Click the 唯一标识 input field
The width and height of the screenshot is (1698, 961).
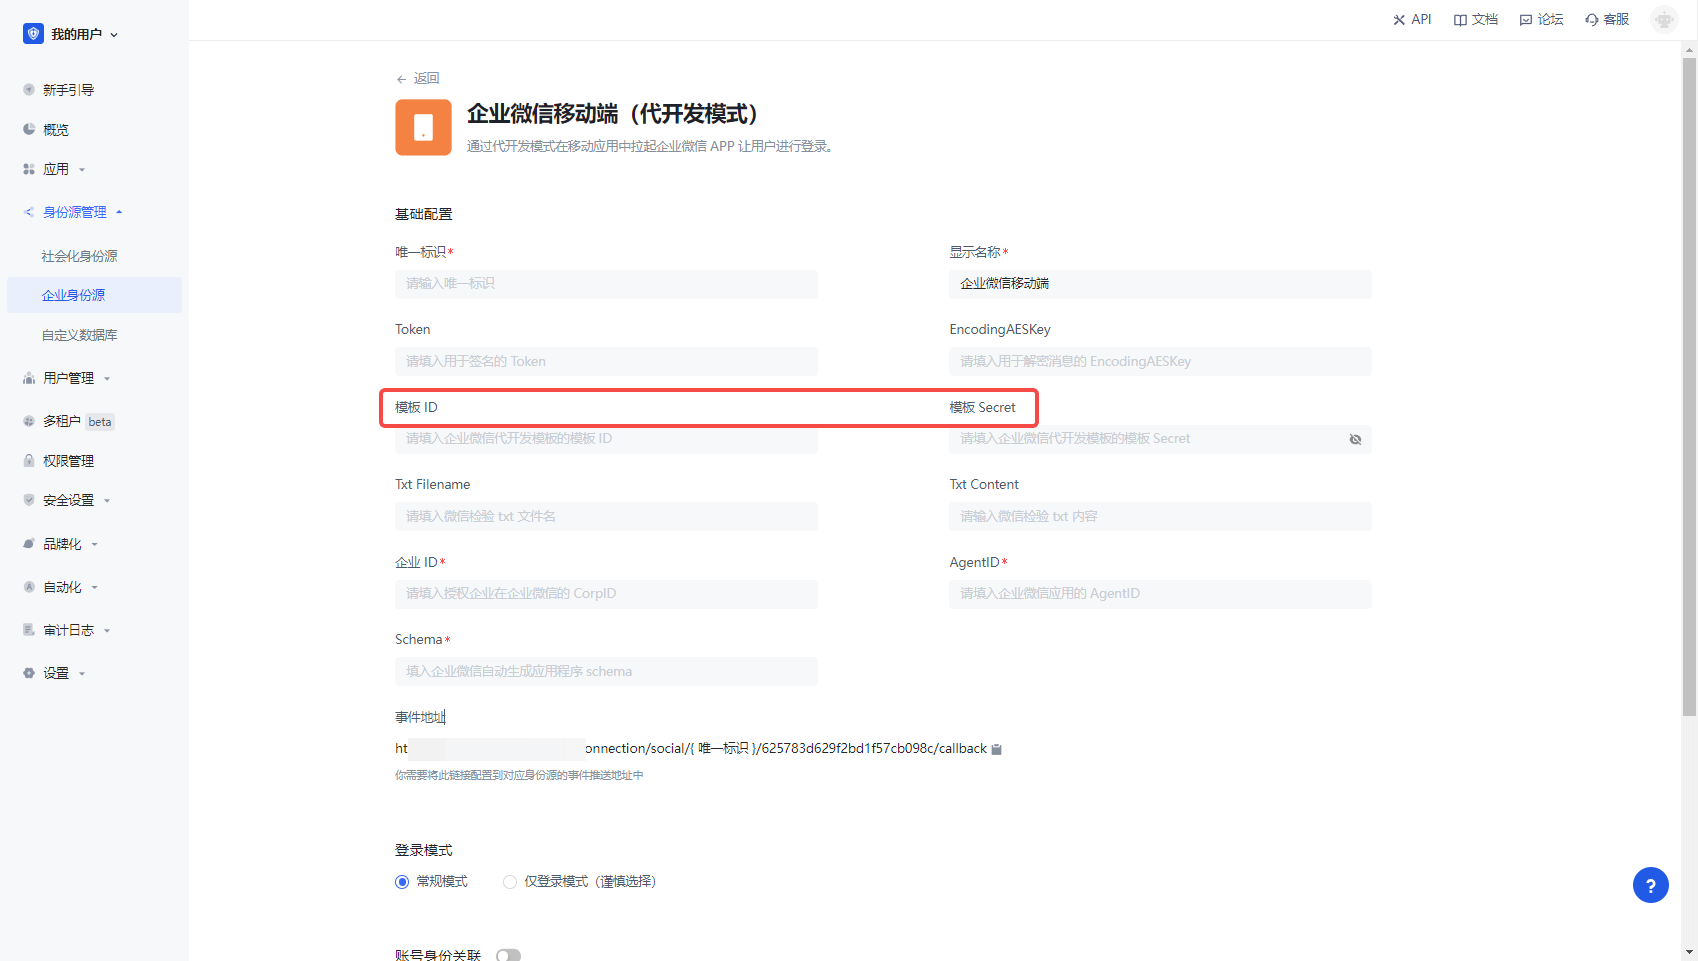click(x=606, y=284)
